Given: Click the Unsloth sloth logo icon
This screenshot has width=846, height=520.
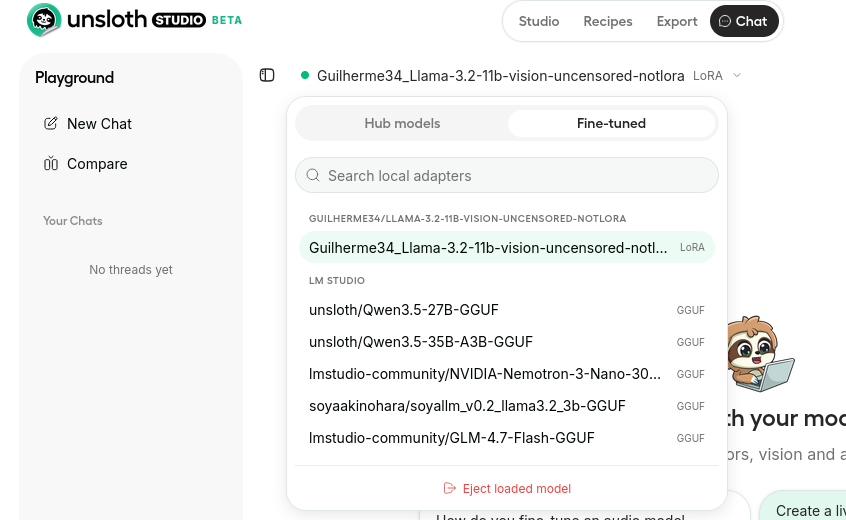Looking at the screenshot, I should point(44,20).
